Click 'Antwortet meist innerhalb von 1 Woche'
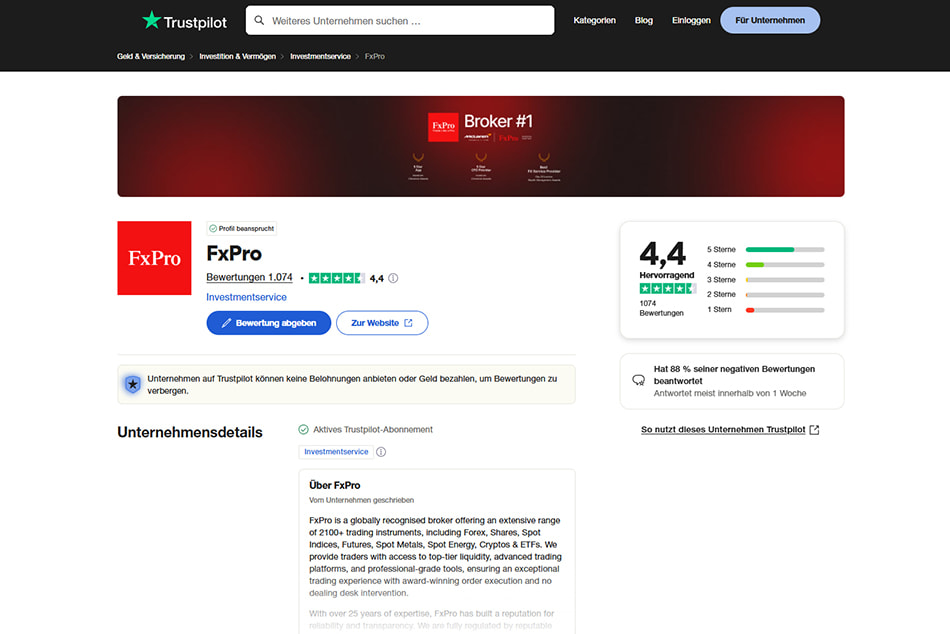950x634 pixels. pyautogui.click(x=730, y=393)
